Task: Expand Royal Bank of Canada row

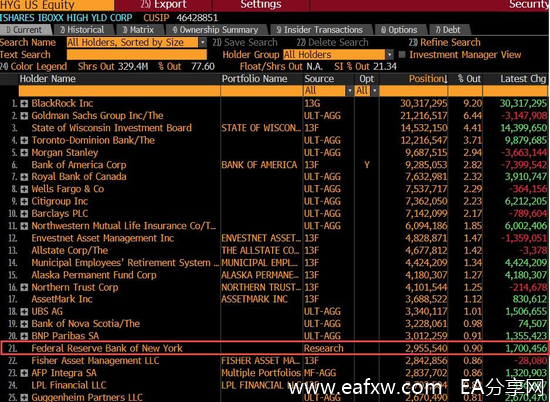Action: tap(24, 177)
